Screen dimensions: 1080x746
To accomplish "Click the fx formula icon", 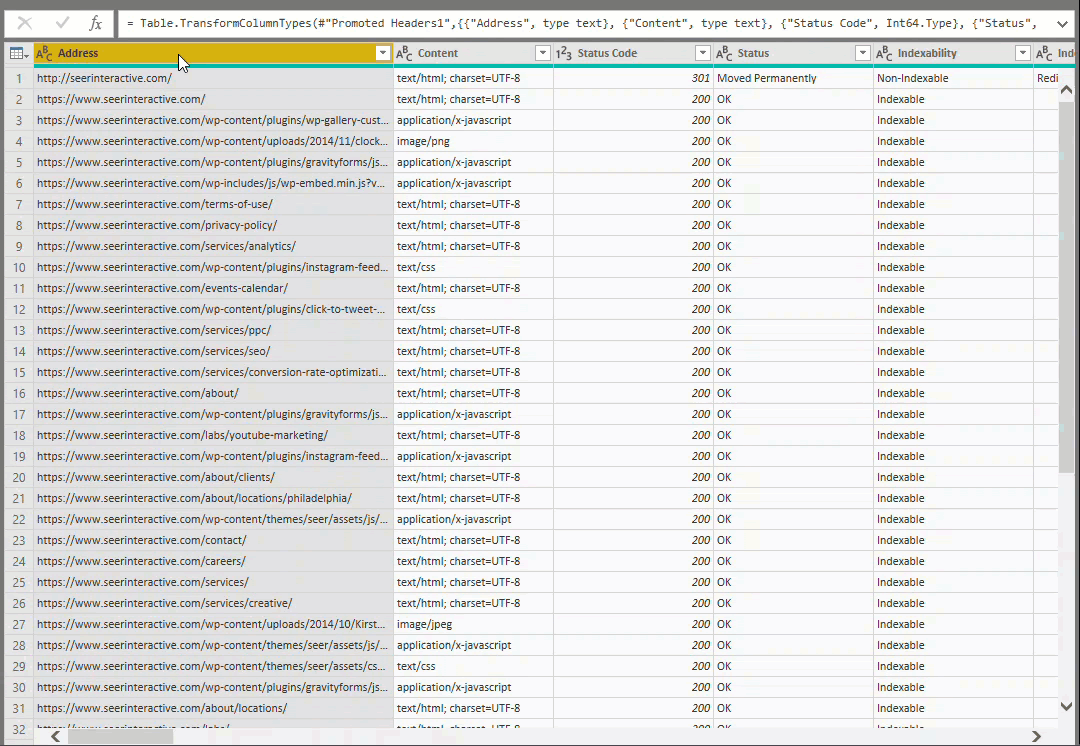I will [x=96, y=22].
